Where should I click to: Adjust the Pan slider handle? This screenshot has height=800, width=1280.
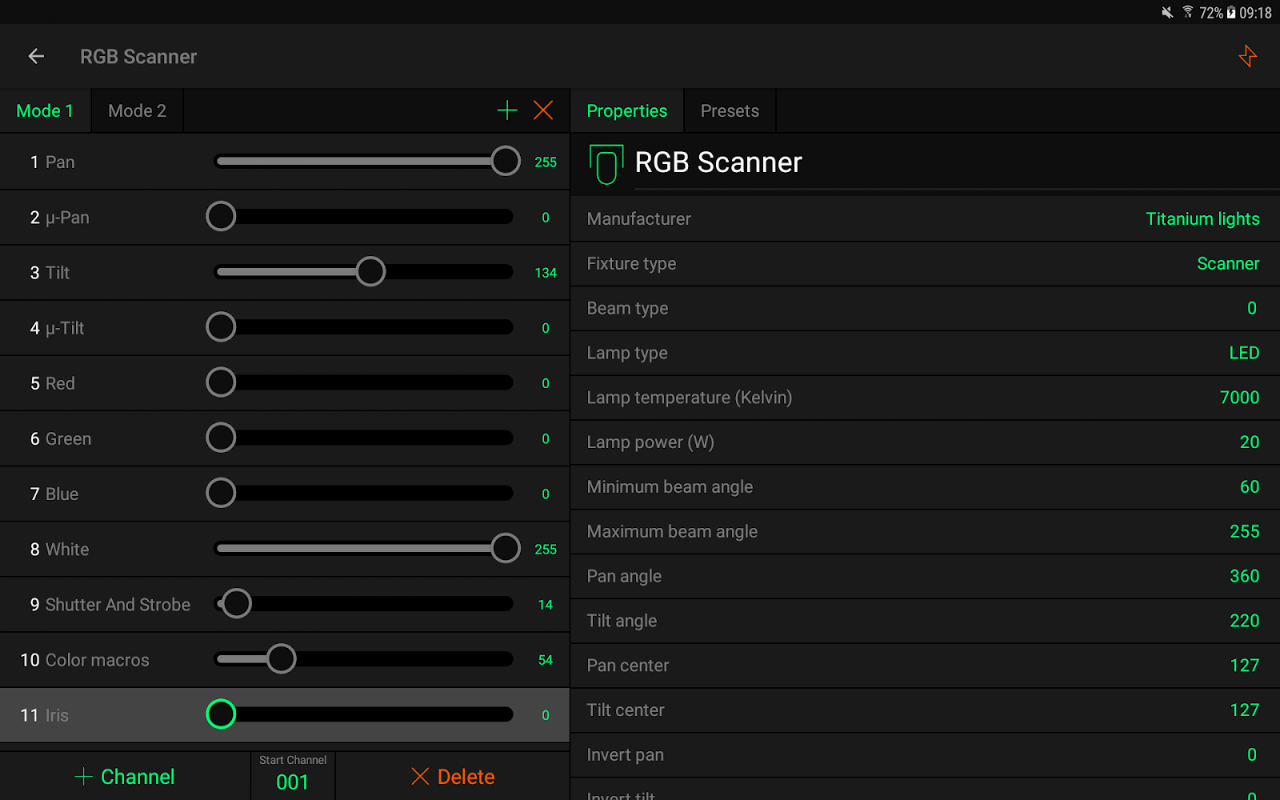click(506, 161)
